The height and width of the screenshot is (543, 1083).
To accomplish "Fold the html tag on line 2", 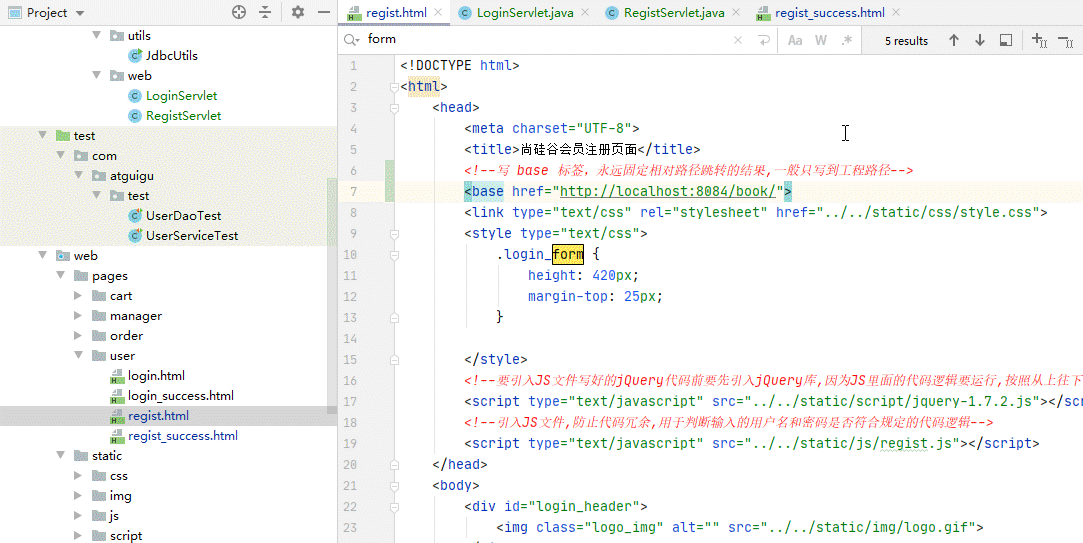I will 395,86.
